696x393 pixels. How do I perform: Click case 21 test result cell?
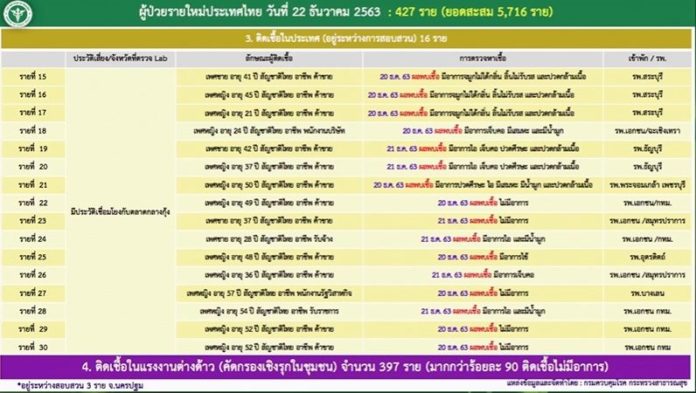point(483,185)
